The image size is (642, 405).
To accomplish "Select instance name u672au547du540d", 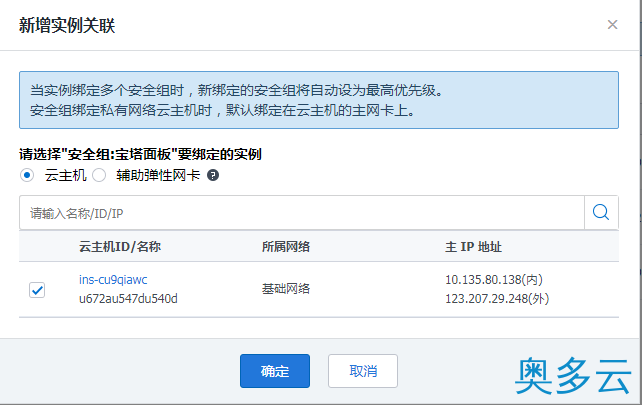I will point(128,299).
